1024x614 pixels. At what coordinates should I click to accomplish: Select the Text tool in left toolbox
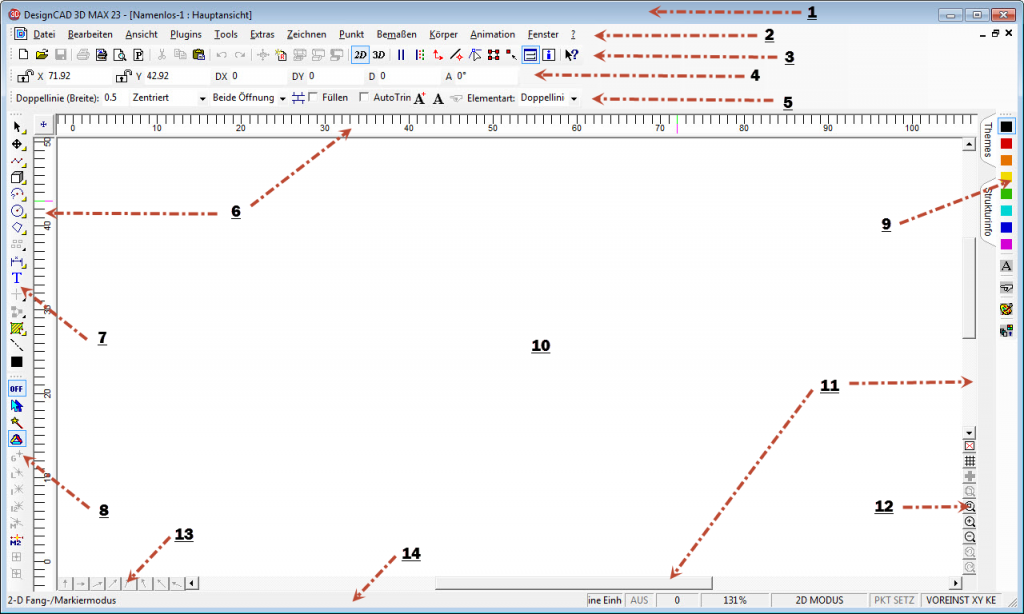point(17,277)
